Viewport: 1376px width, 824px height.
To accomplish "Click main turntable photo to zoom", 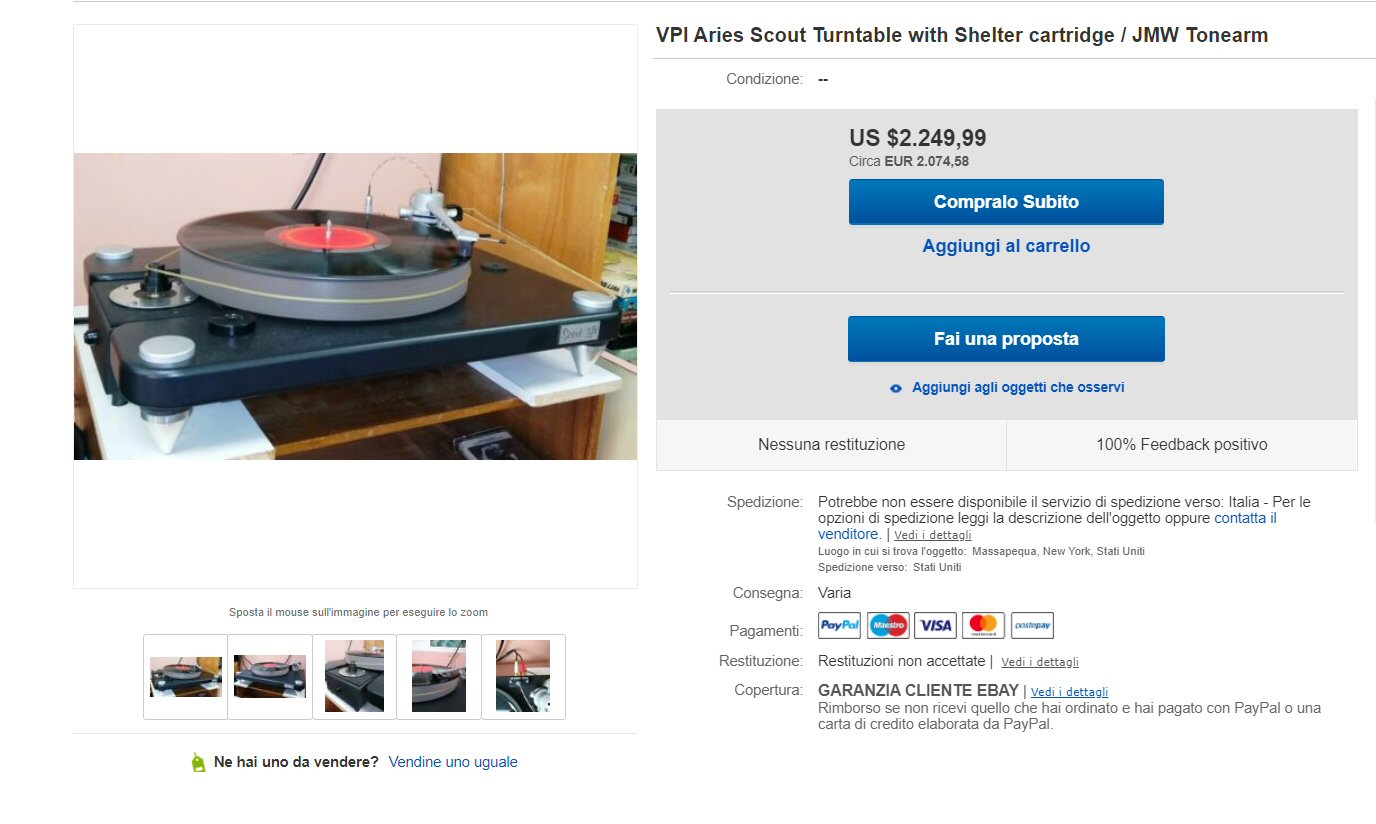I will point(355,306).
